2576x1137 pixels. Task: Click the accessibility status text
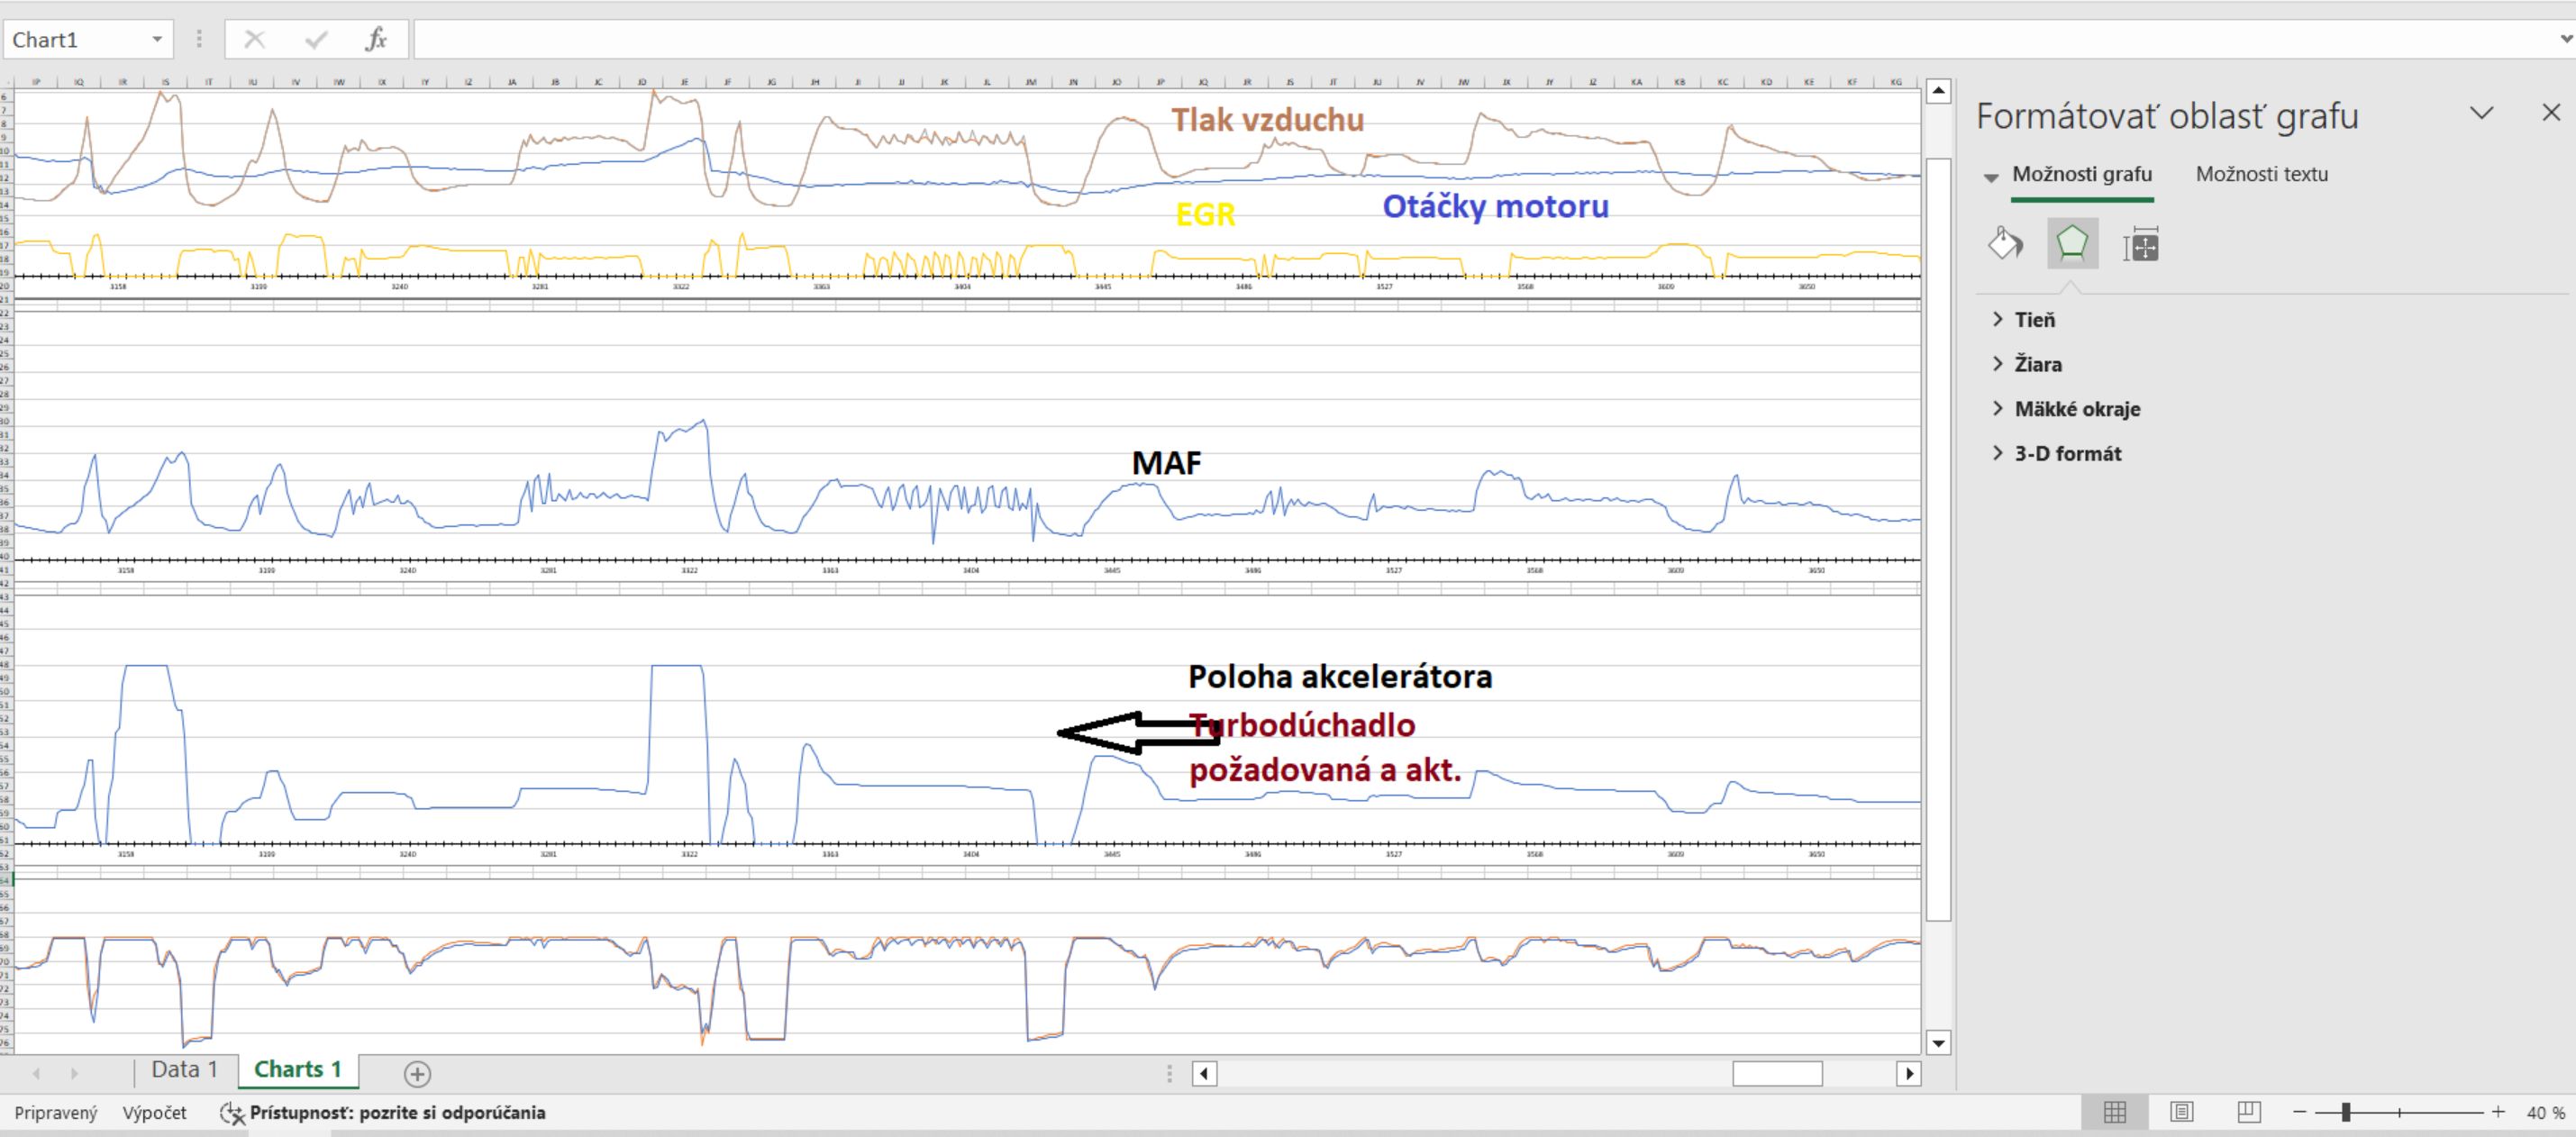[x=396, y=1112]
